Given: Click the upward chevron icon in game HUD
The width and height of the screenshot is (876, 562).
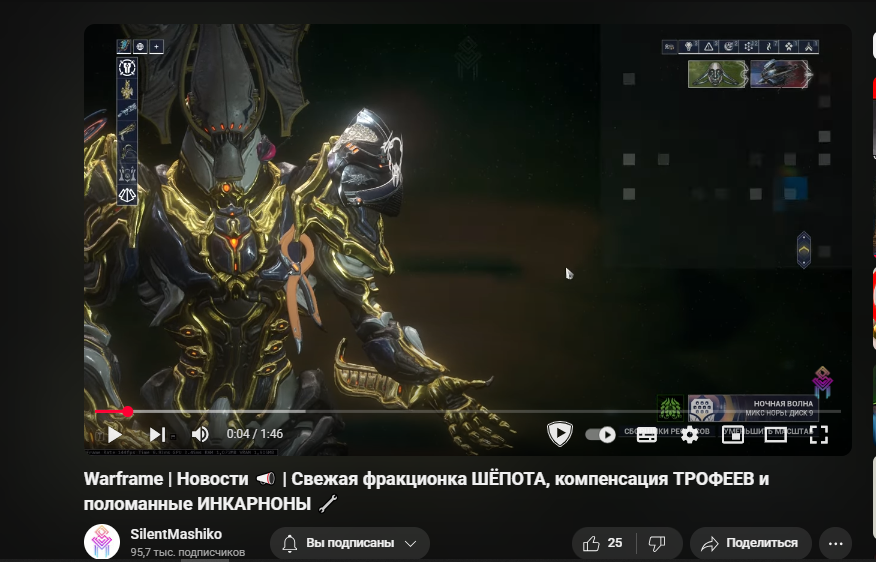Looking at the screenshot, I should (x=809, y=47).
